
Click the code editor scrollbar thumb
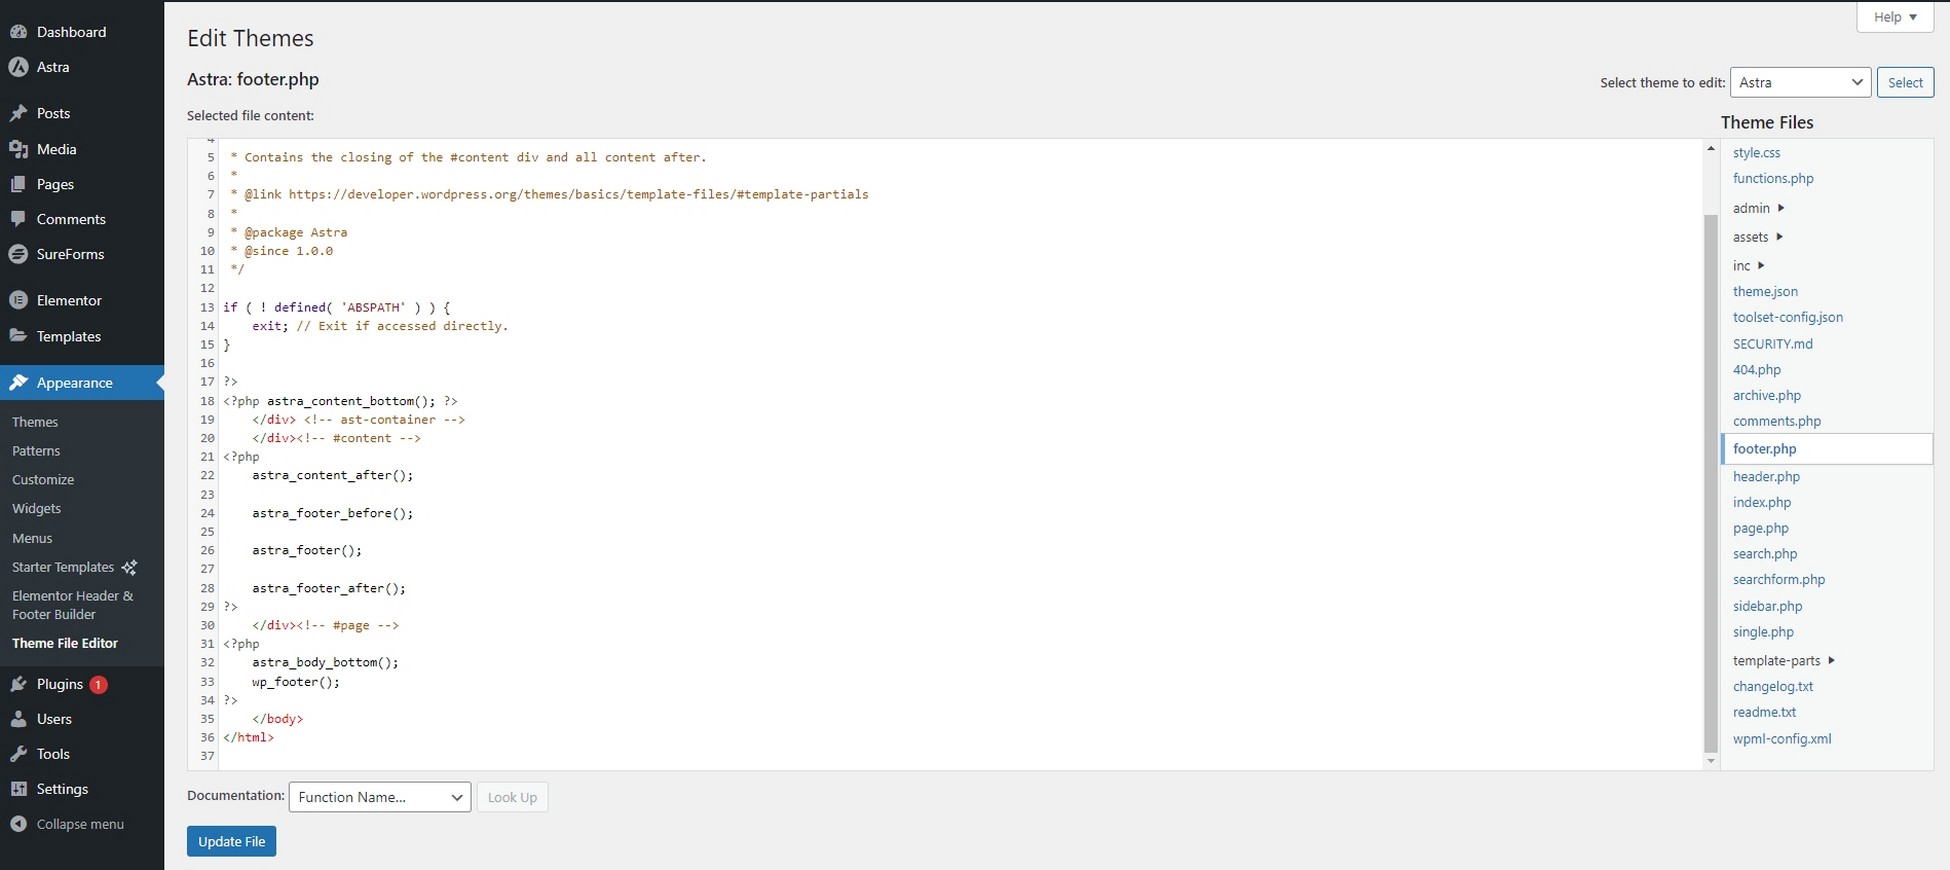pos(1711,483)
